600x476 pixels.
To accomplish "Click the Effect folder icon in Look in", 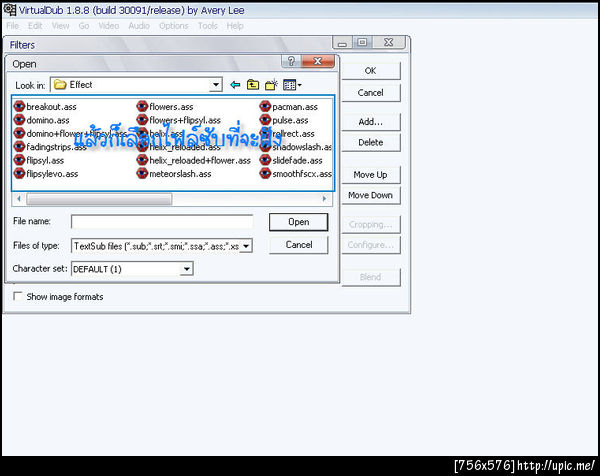I will pyautogui.click(x=60, y=85).
